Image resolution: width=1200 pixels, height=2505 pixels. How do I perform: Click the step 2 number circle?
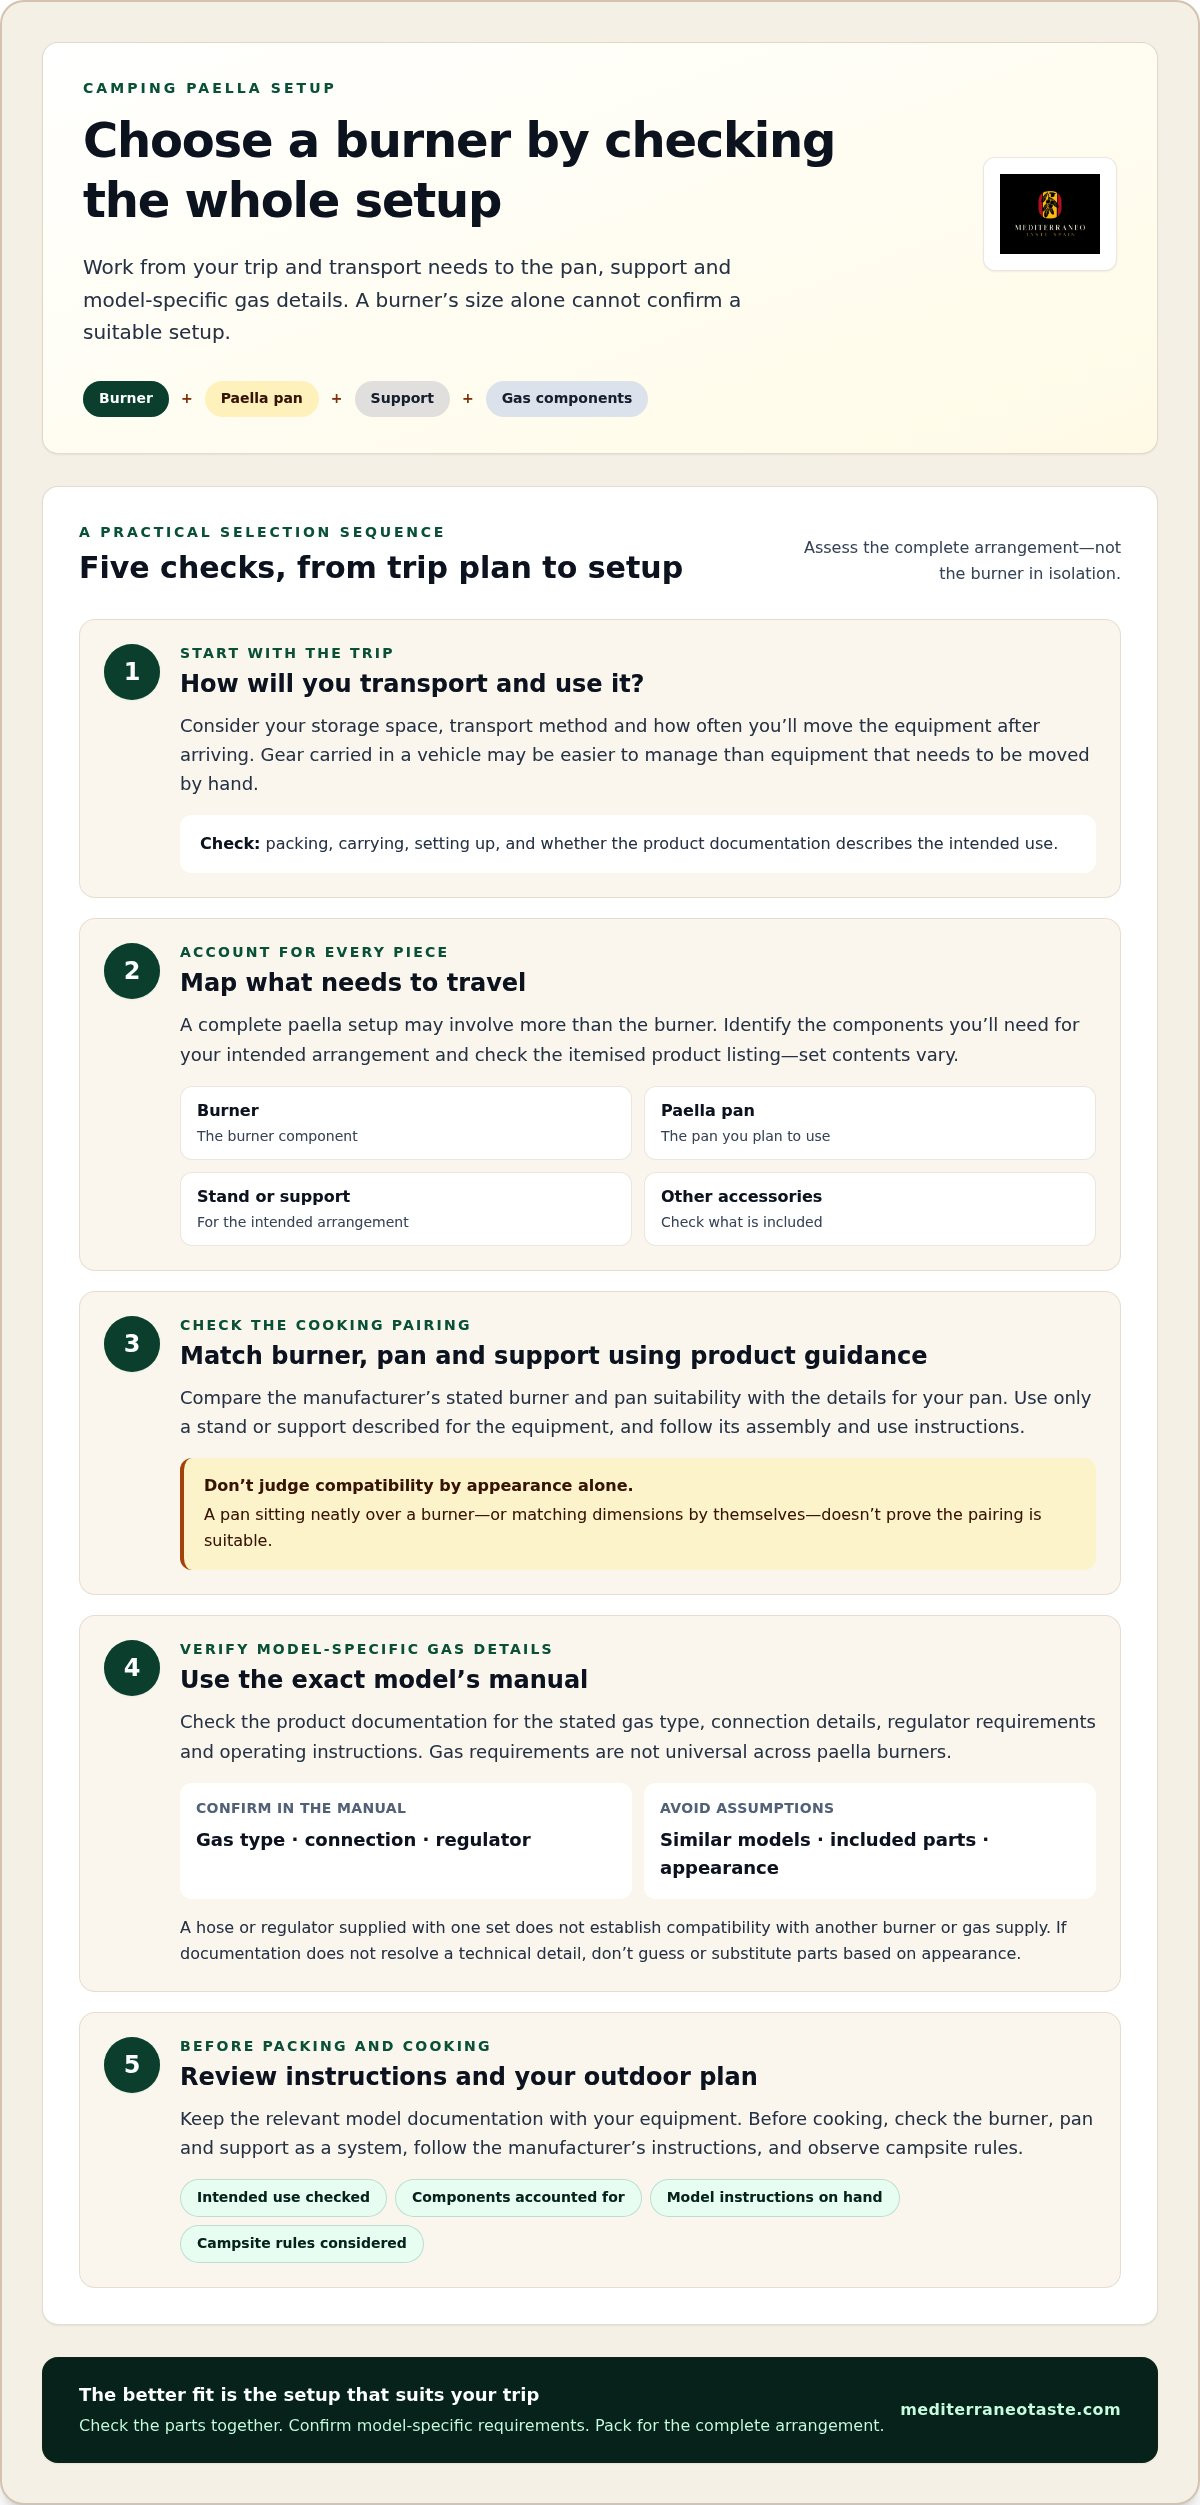click(x=132, y=971)
